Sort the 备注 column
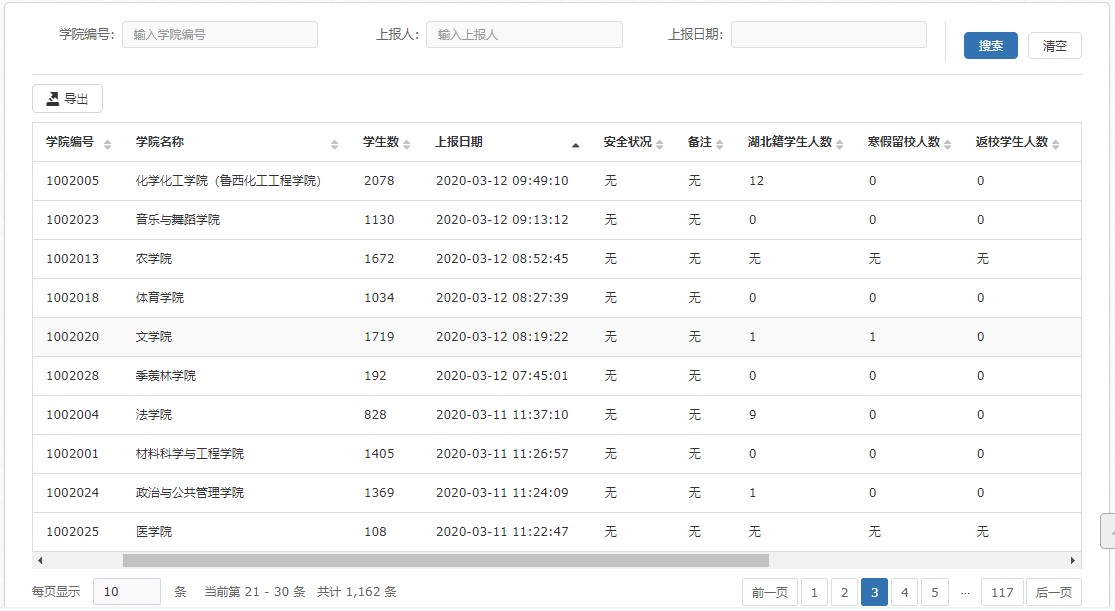Viewport: 1115px width, 611px height. tap(720, 144)
